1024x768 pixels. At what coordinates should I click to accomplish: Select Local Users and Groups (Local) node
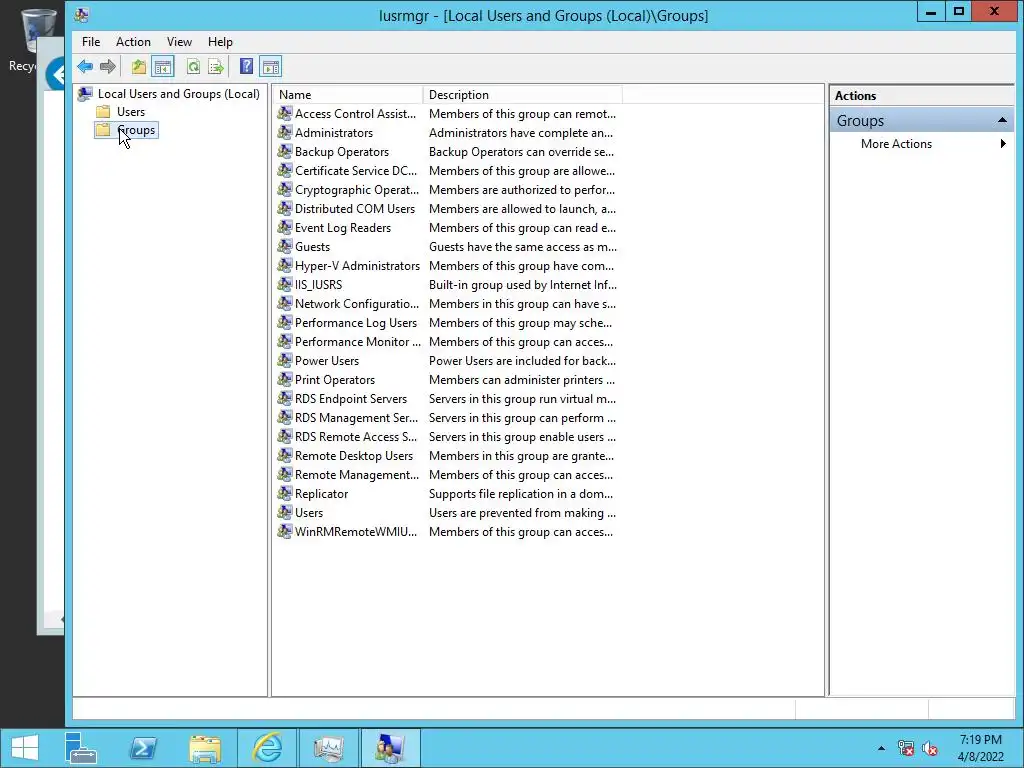pyautogui.click(x=178, y=94)
